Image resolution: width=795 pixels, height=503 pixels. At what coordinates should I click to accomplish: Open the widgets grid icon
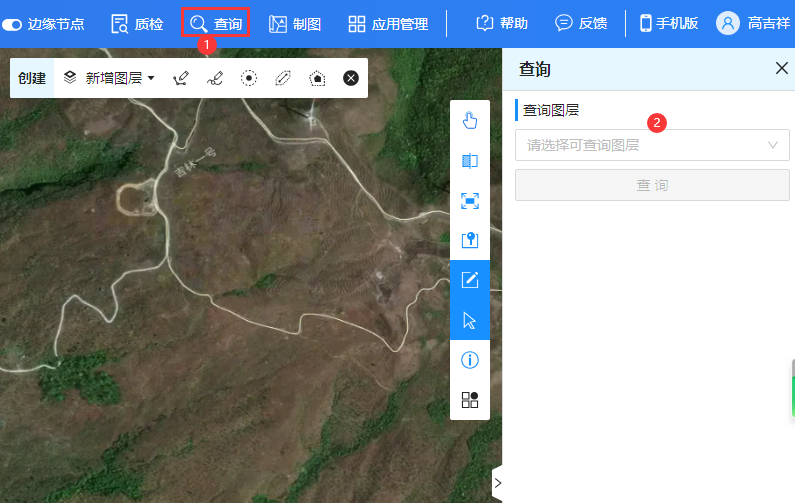click(x=470, y=400)
